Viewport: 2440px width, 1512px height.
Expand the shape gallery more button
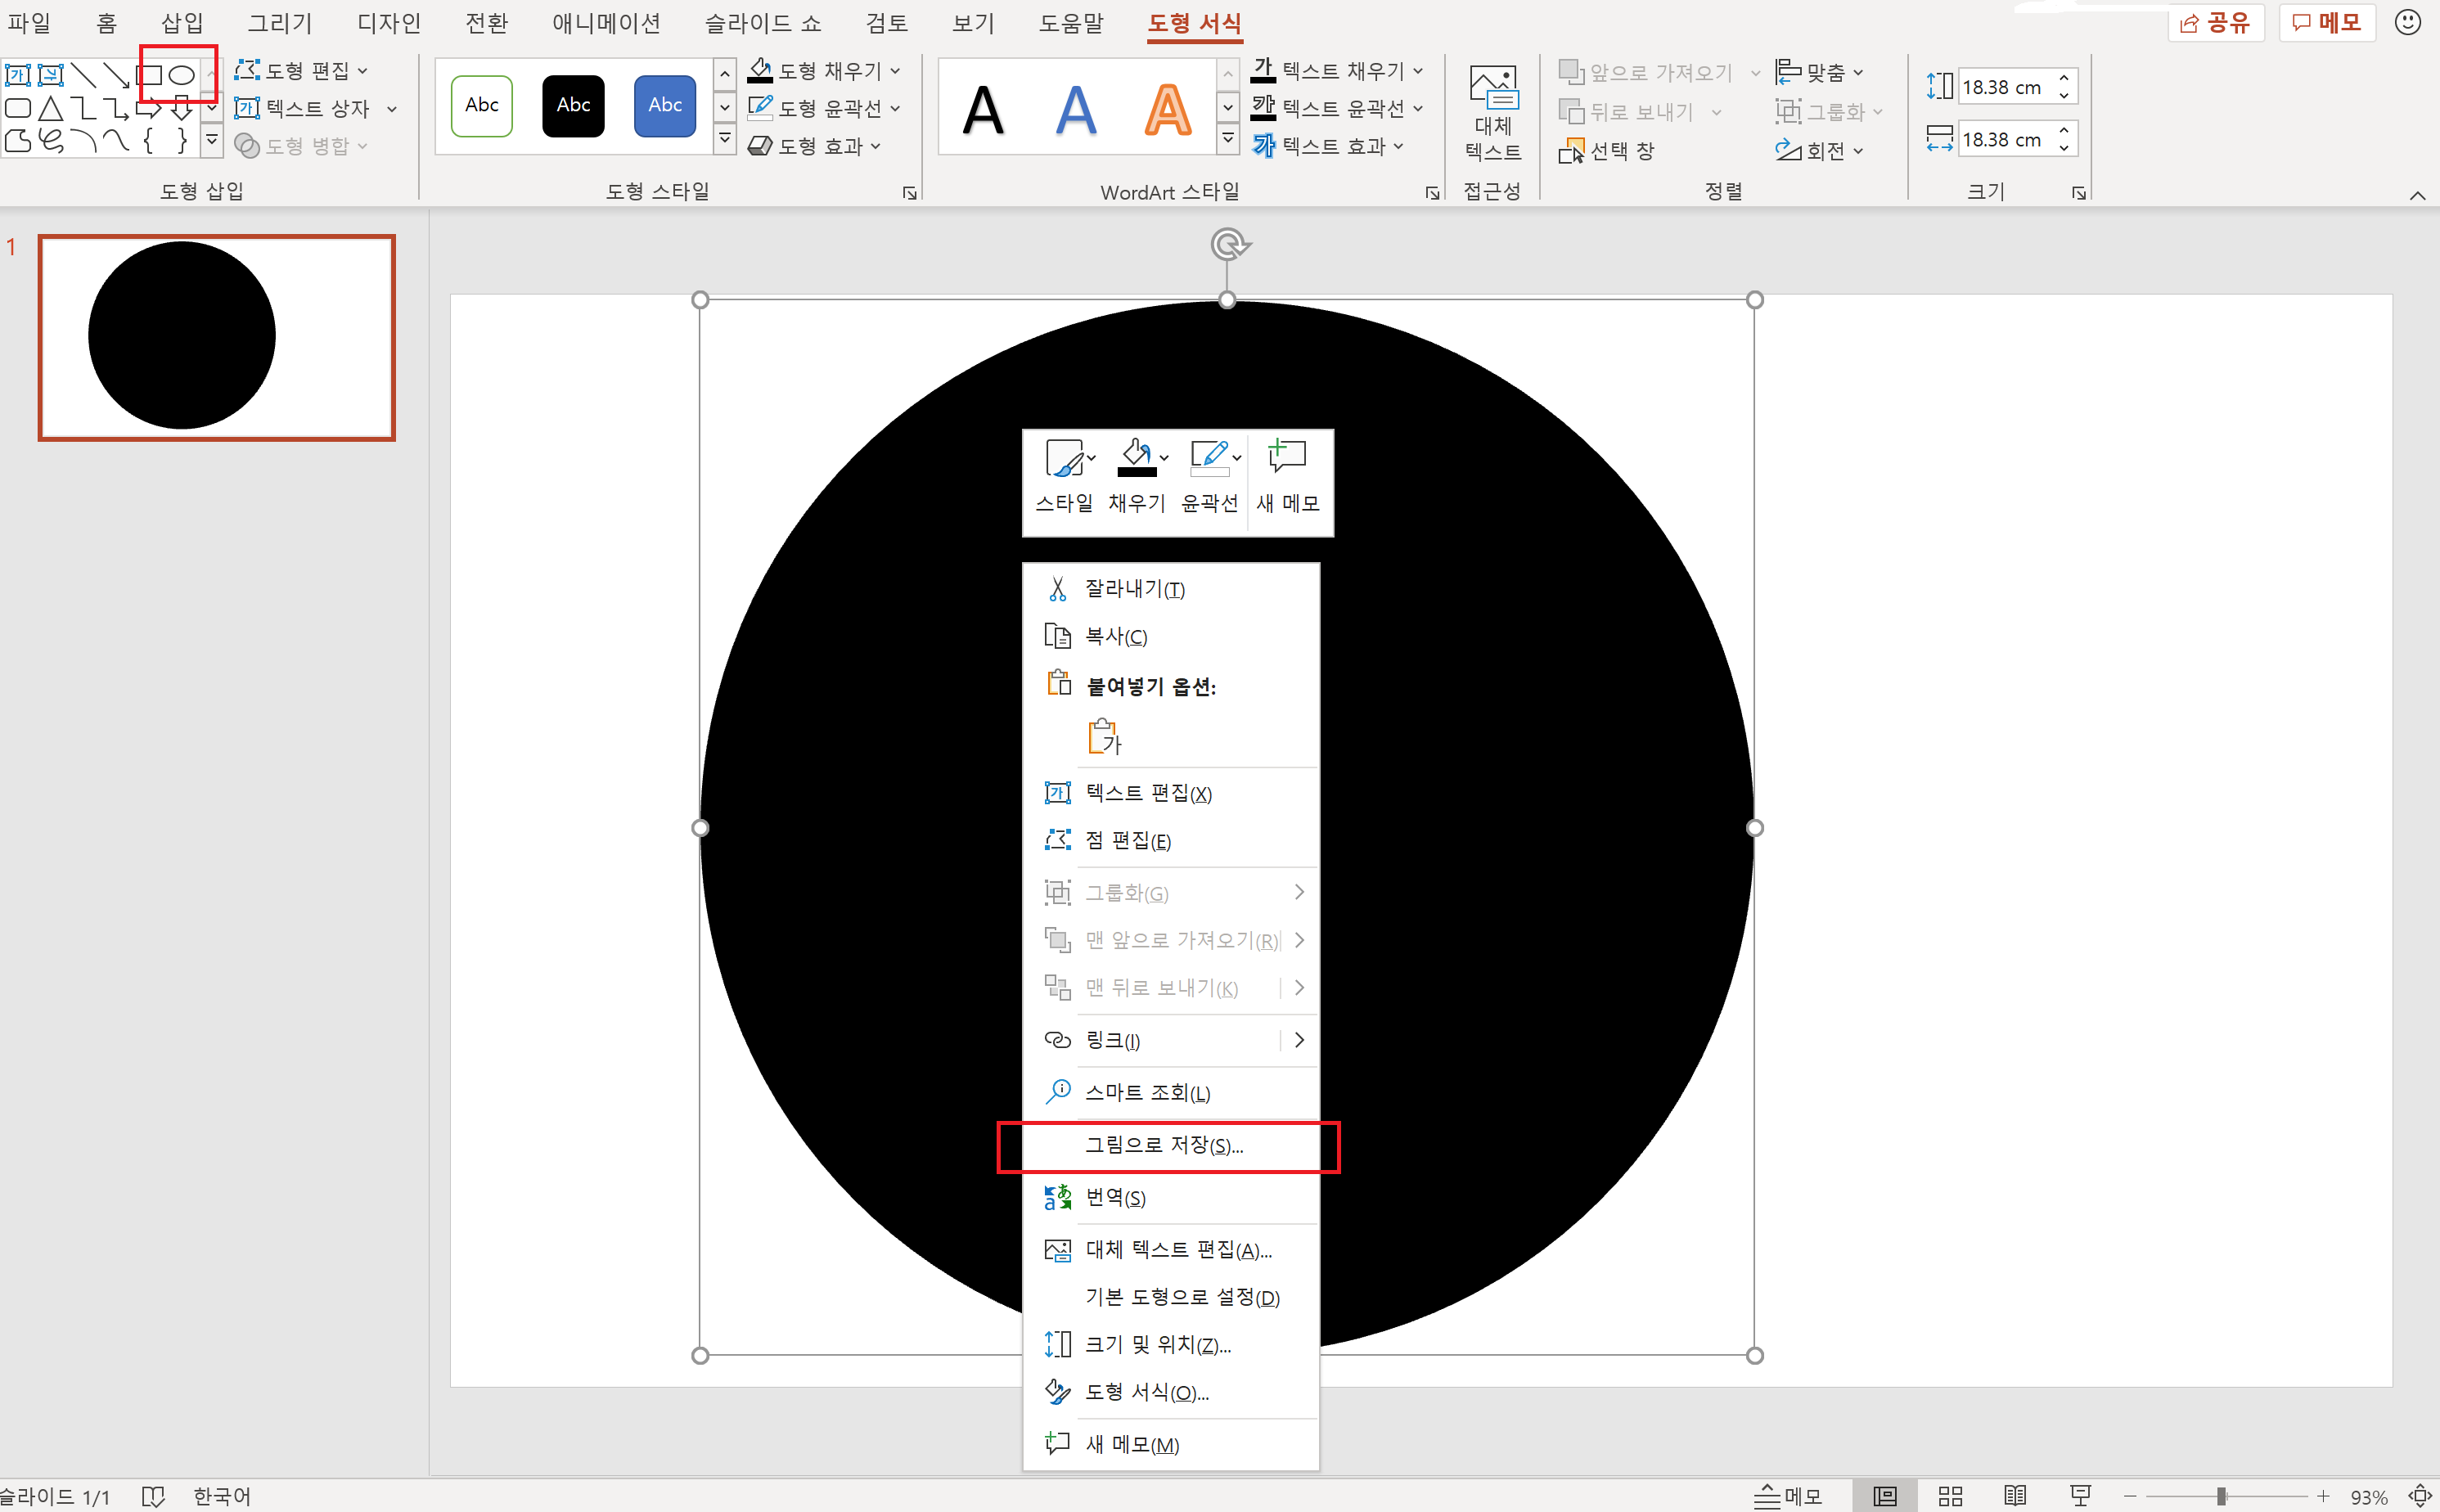(211, 141)
